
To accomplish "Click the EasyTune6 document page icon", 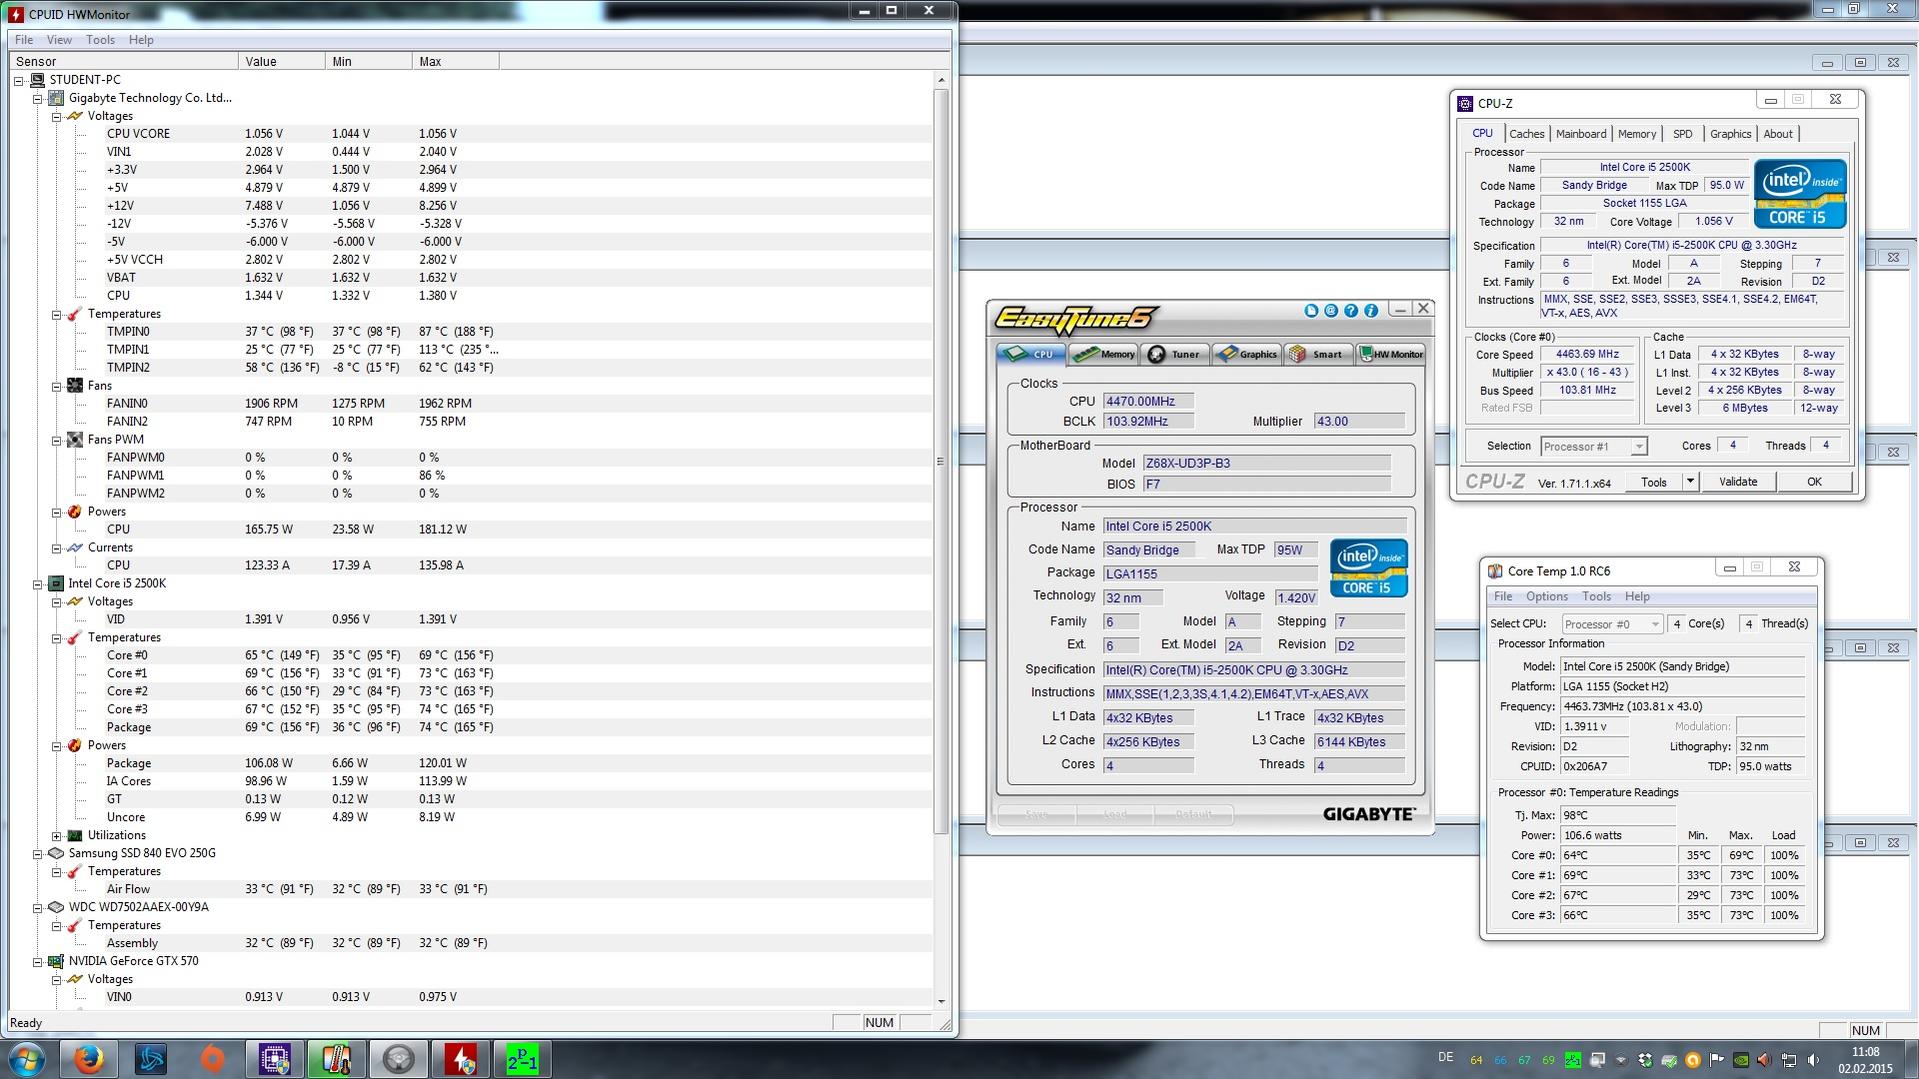I will (x=1311, y=311).
